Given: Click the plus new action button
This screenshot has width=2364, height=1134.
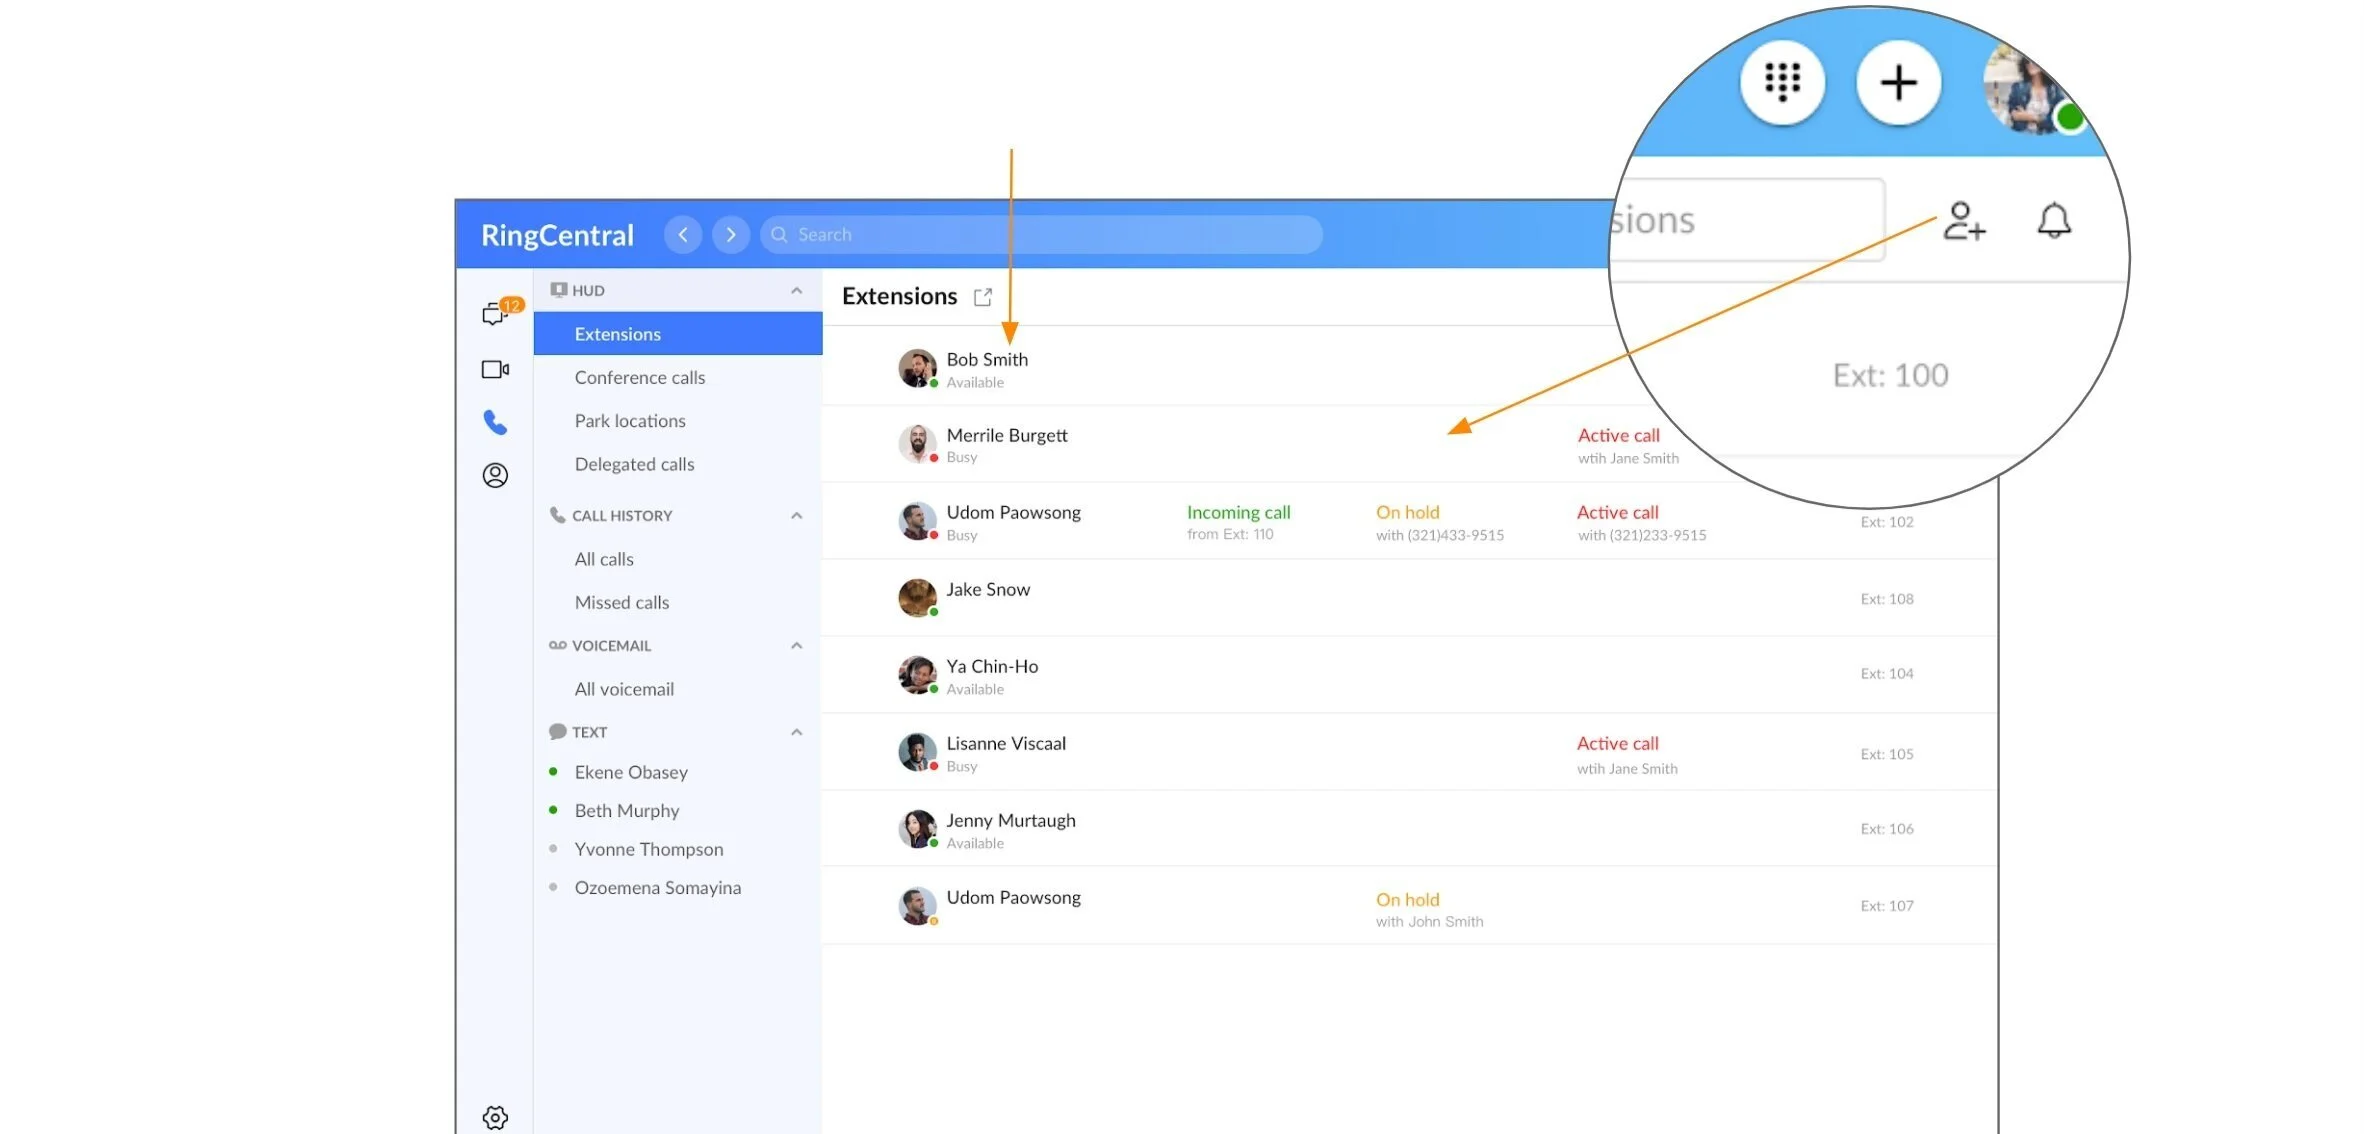Looking at the screenshot, I should (x=1898, y=83).
